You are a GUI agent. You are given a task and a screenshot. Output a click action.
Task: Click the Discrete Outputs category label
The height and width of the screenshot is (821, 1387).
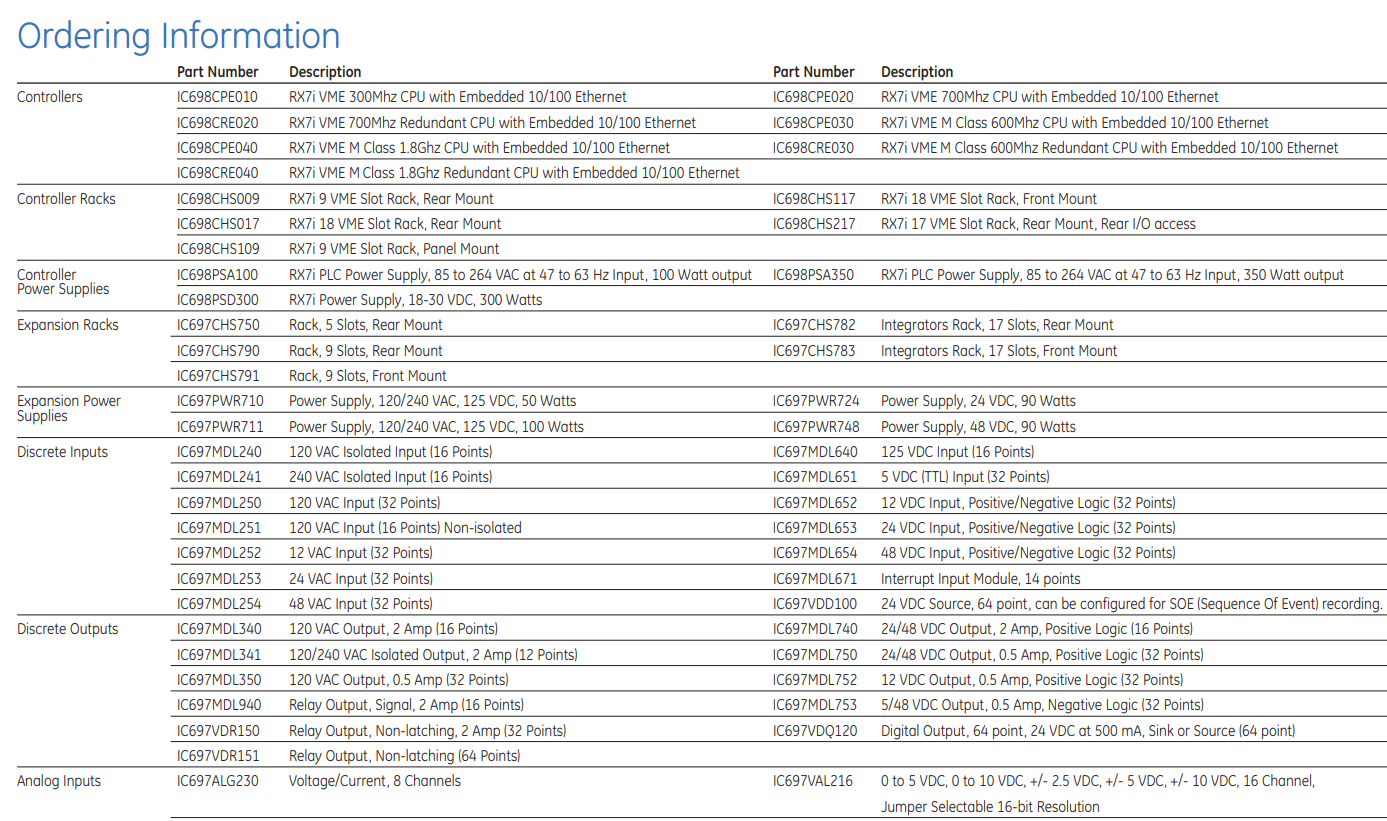pyautogui.click(x=68, y=629)
